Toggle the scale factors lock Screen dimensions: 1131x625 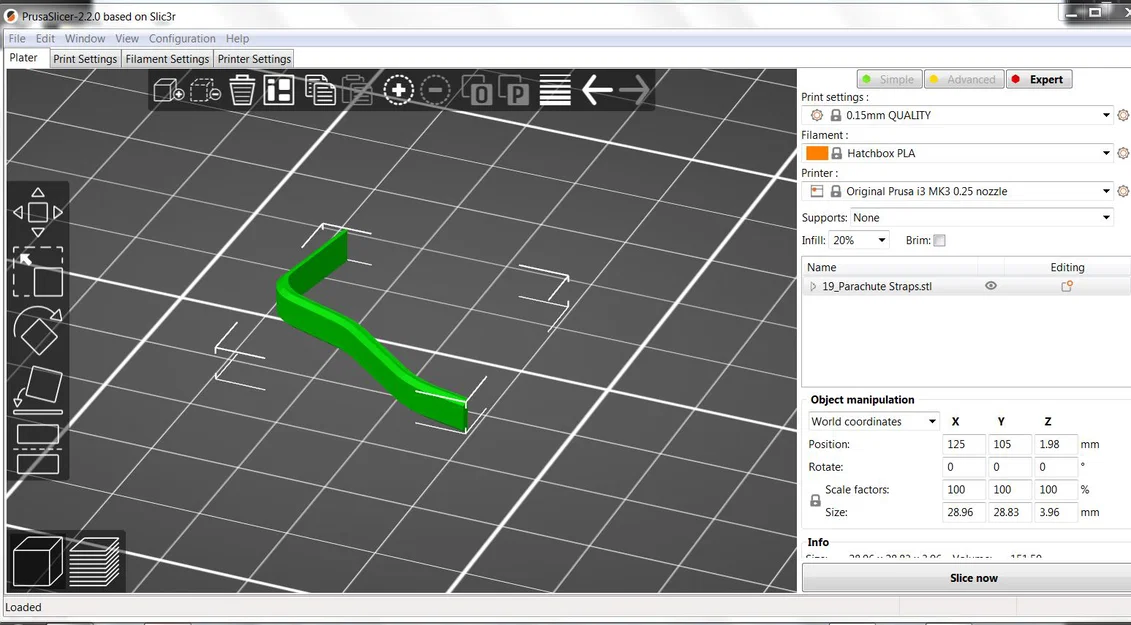pos(815,501)
